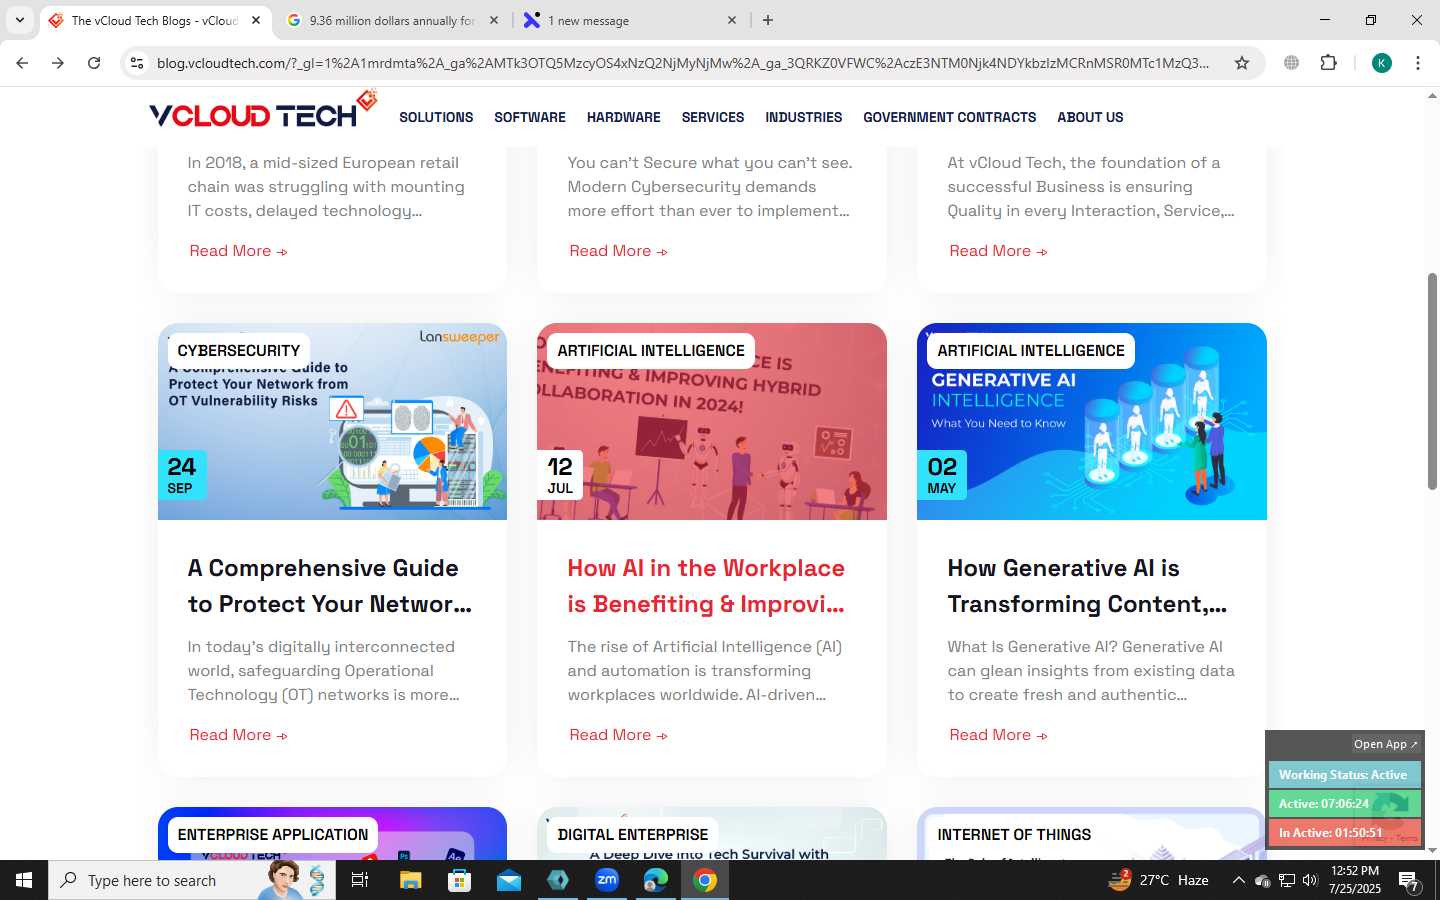Image resolution: width=1440 pixels, height=900 pixels.
Task: Open 'A Comprehensive Guide to Protect Your Network' title
Action: click(330, 586)
